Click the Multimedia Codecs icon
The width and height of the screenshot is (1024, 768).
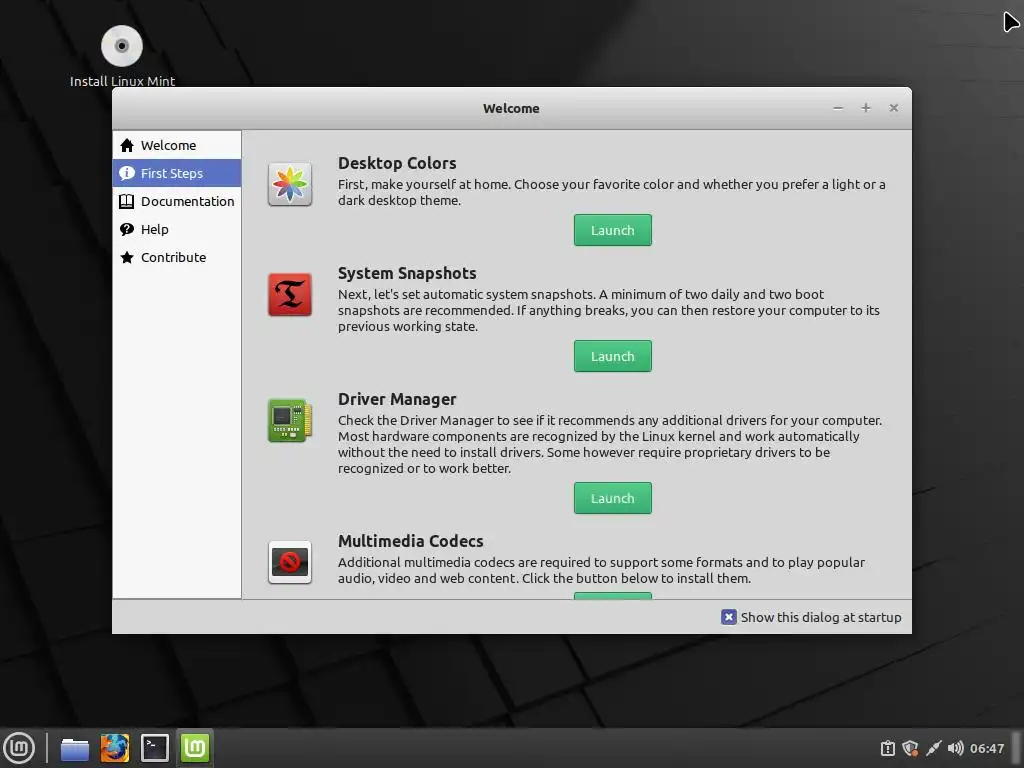coord(290,562)
